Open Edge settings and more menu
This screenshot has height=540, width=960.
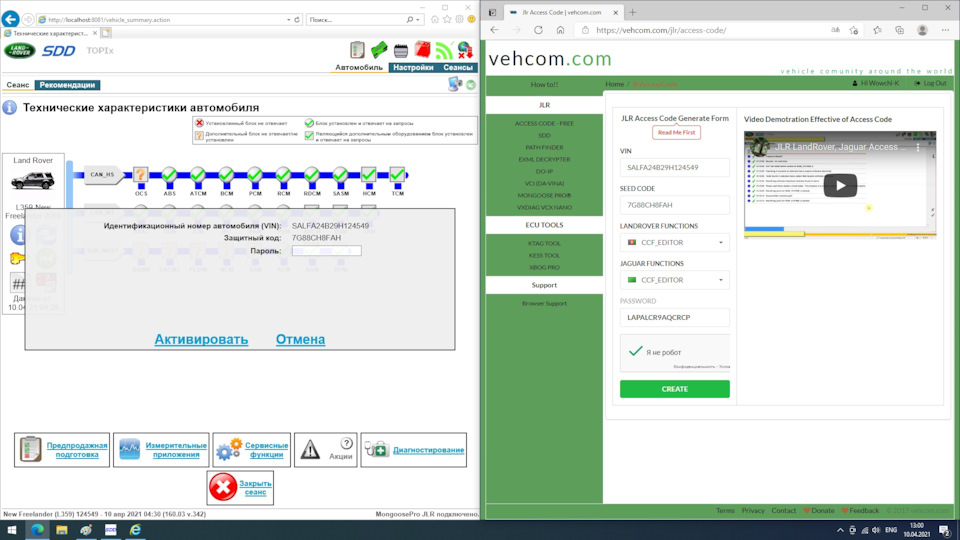[x=945, y=30]
